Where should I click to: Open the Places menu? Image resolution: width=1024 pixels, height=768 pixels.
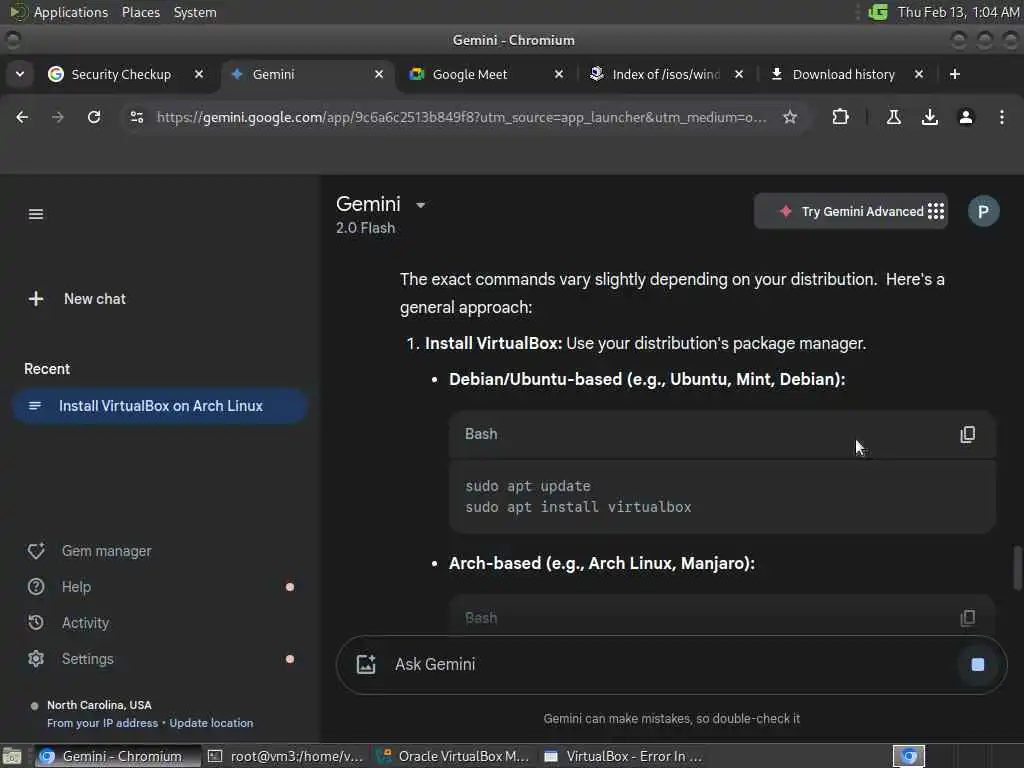pos(140,12)
